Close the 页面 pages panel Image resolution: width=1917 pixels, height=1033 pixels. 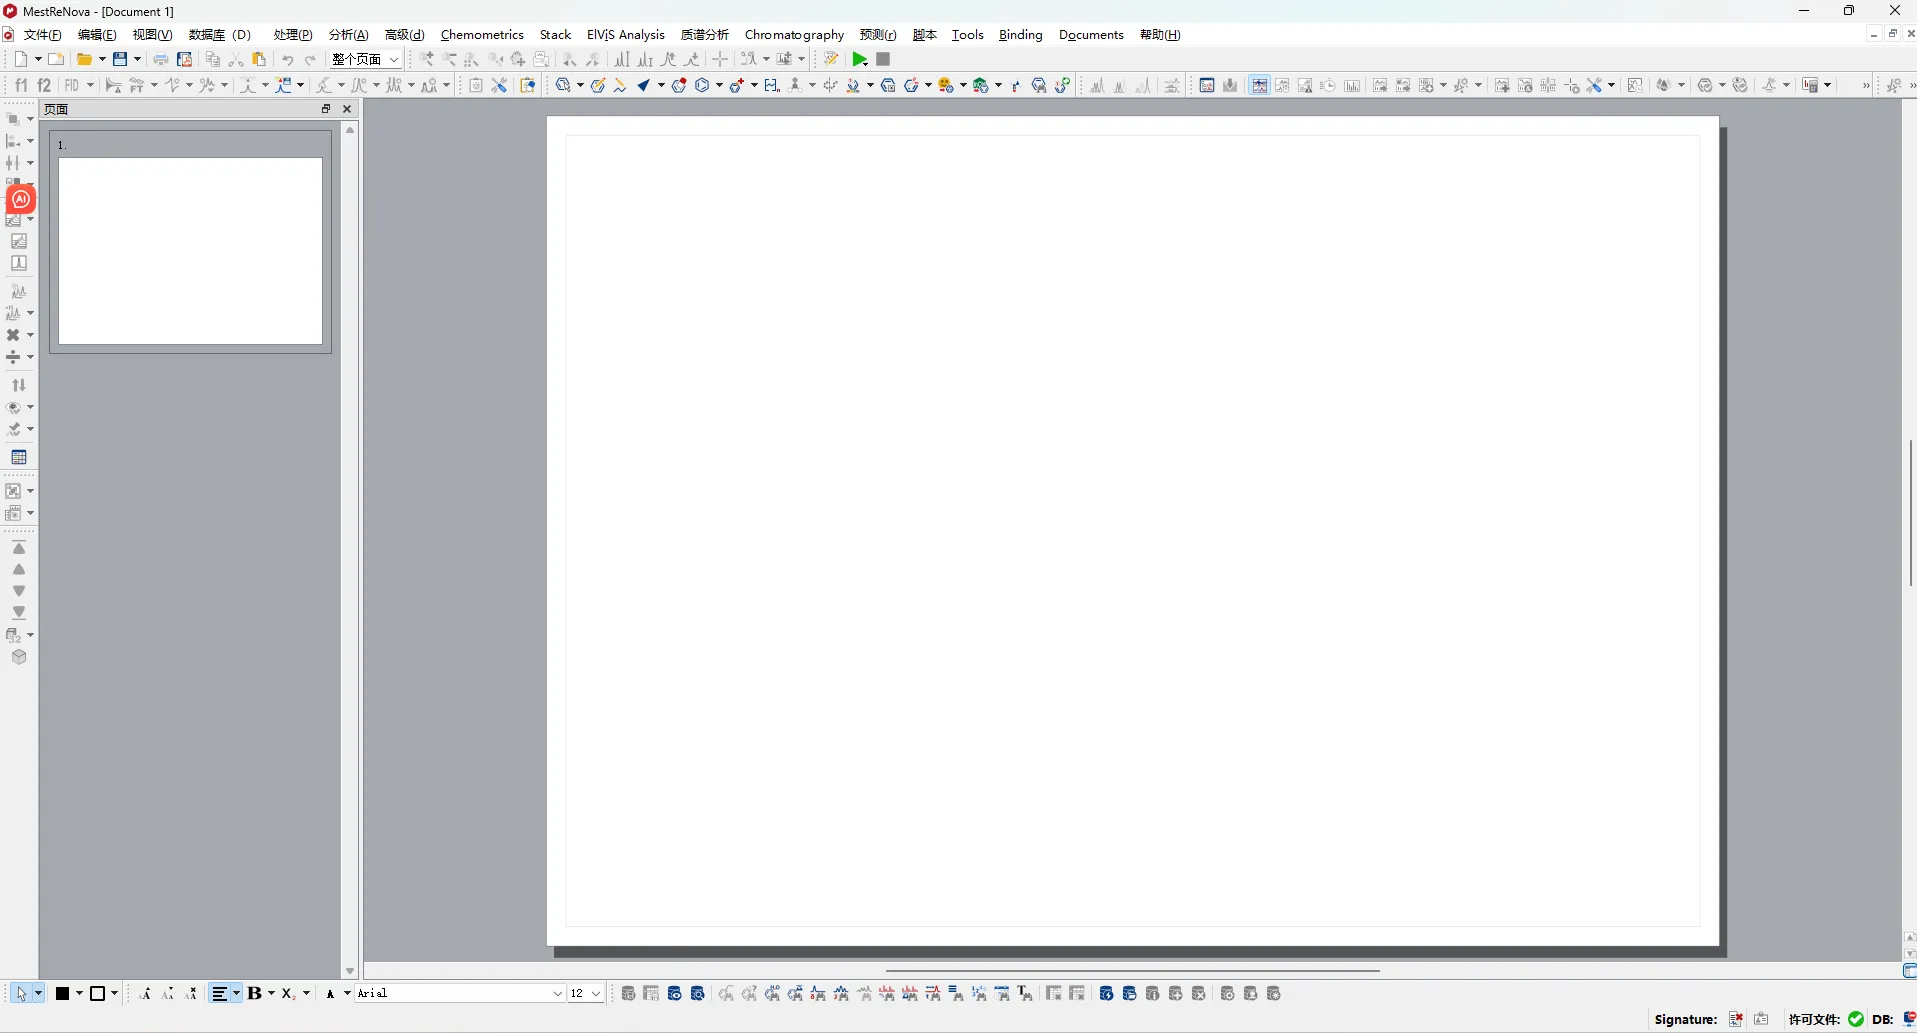pyautogui.click(x=347, y=109)
